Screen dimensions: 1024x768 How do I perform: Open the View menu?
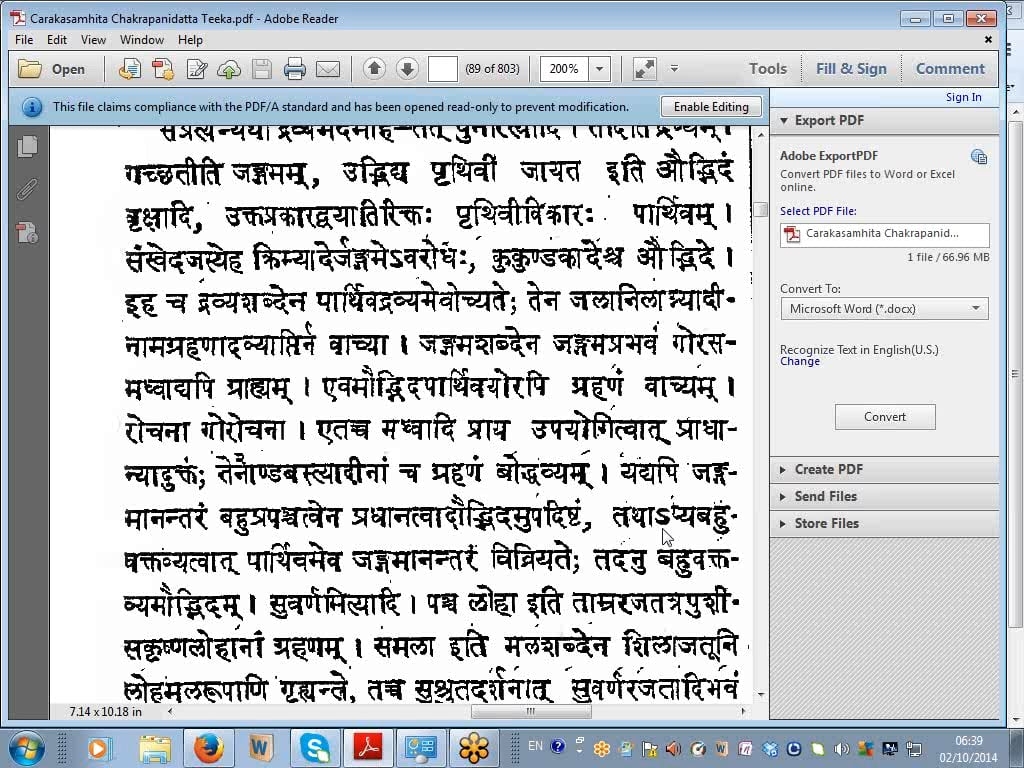93,40
